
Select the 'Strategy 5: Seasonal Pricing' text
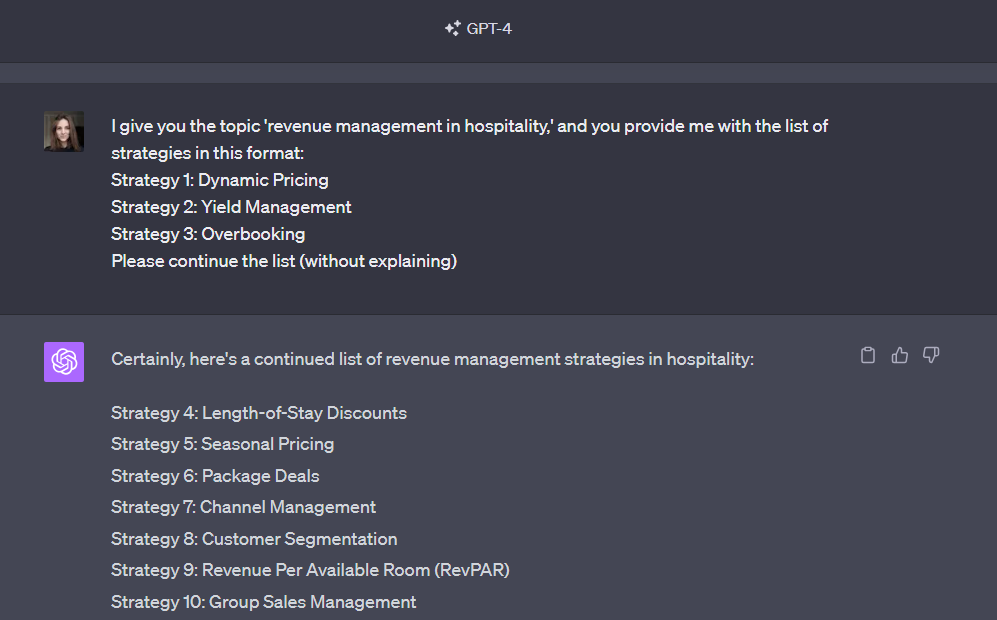tap(223, 444)
